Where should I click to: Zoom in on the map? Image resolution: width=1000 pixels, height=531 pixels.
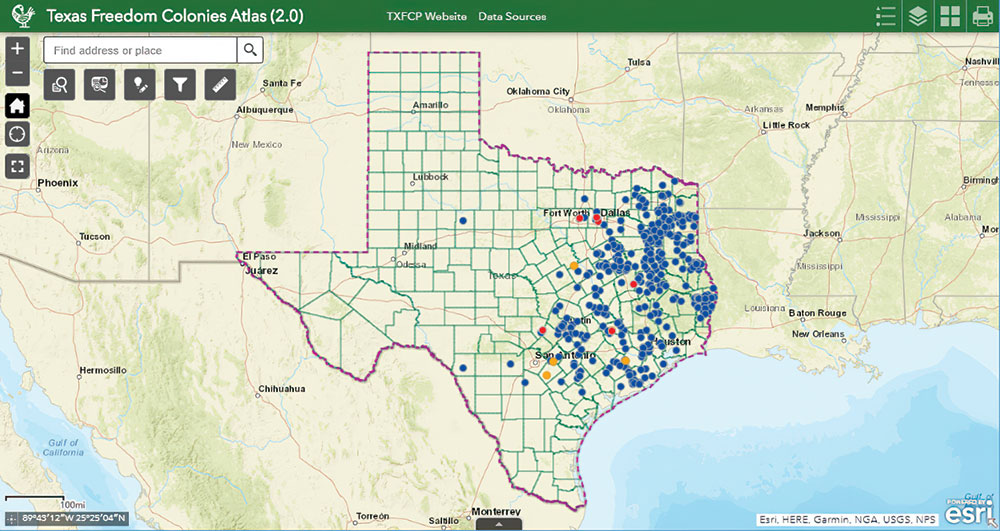(x=17, y=49)
